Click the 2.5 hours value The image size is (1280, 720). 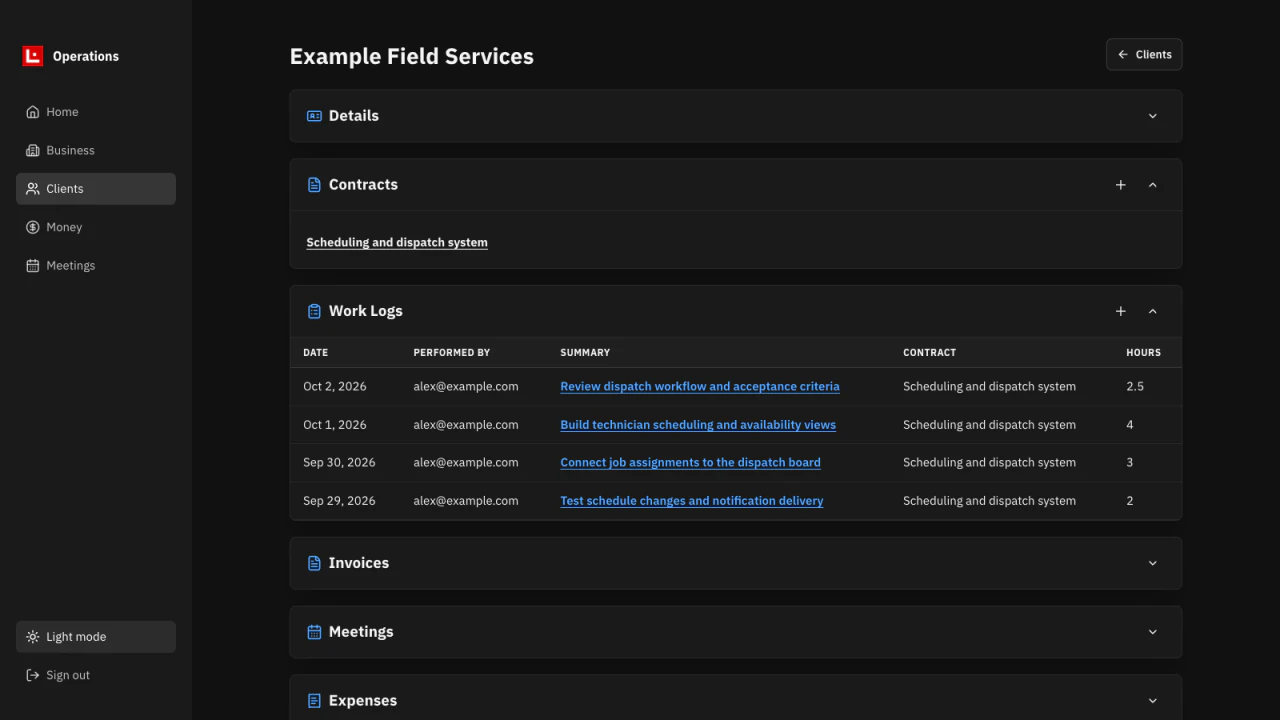tap(1135, 387)
